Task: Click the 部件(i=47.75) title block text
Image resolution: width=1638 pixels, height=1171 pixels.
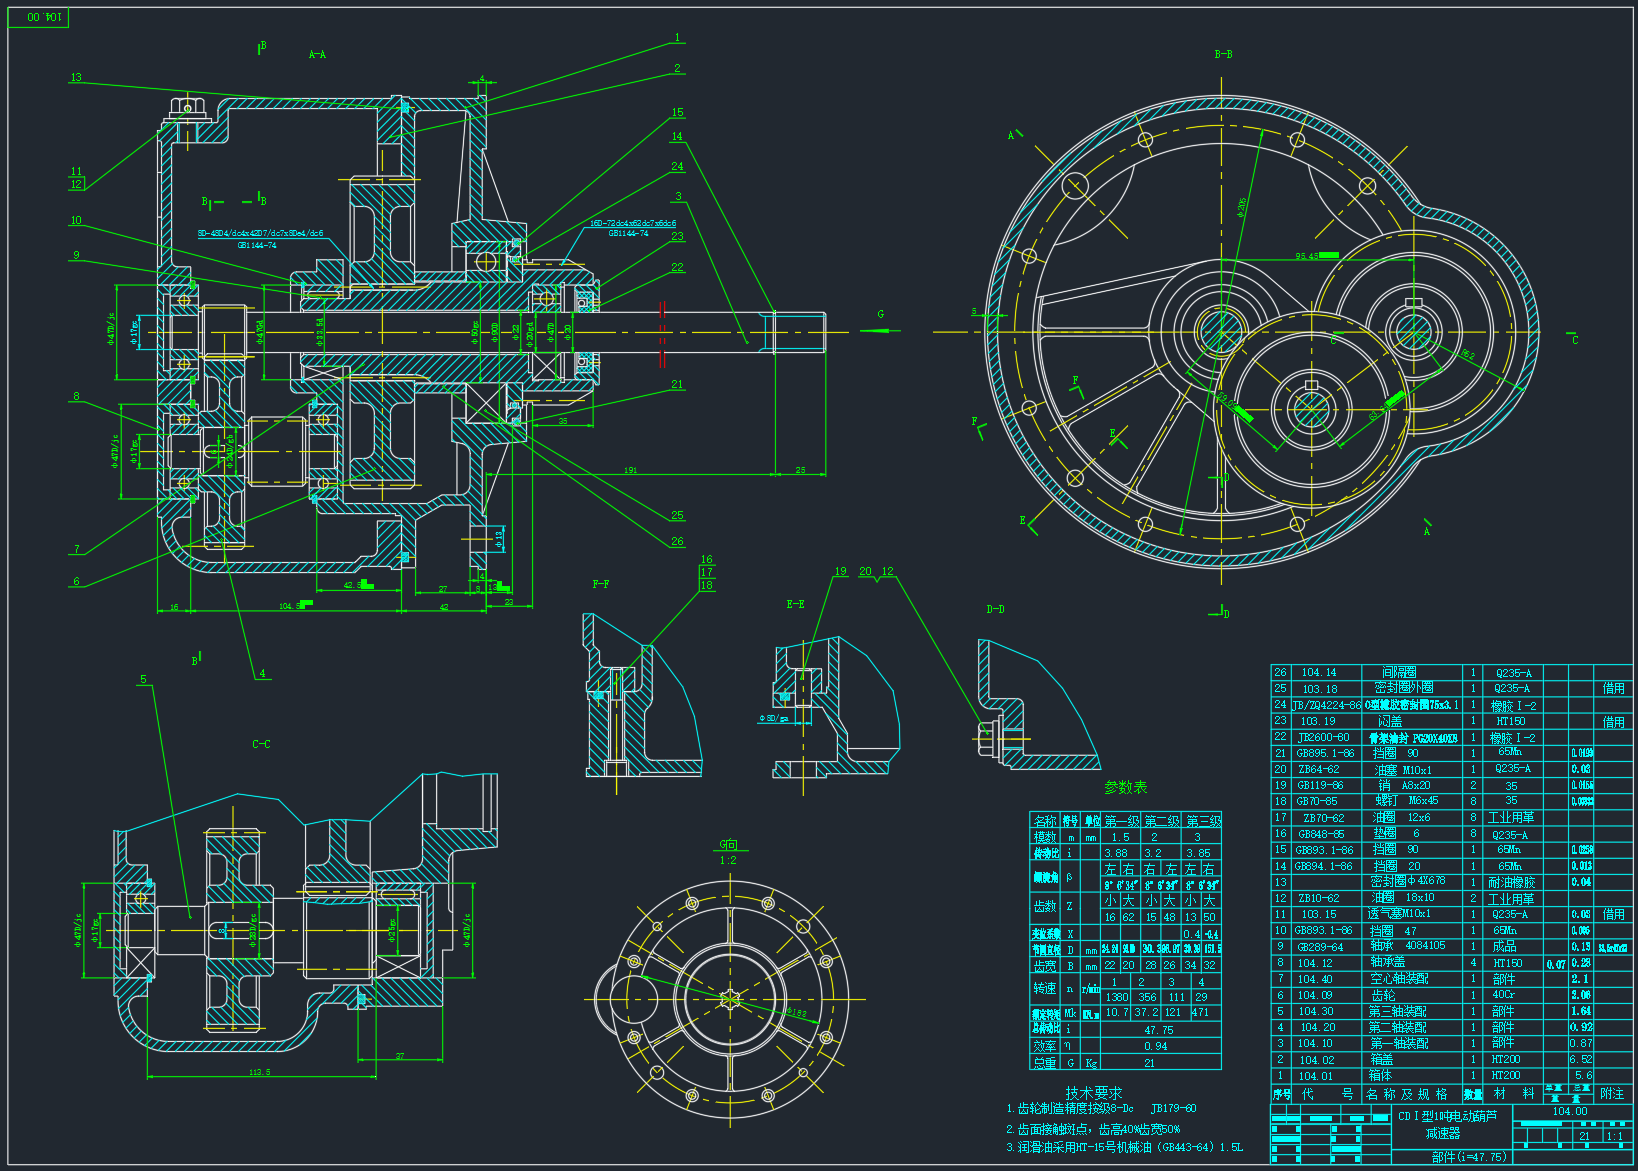Action: click(1469, 1157)
